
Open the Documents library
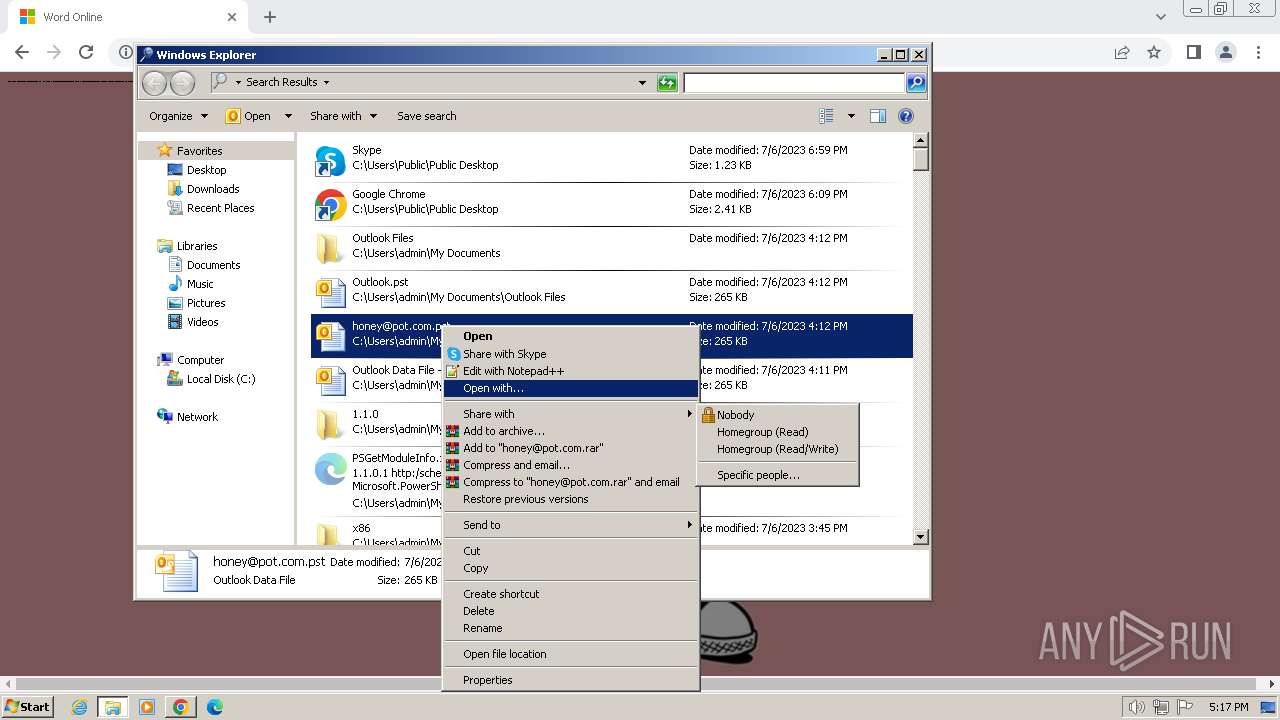(x=213, y=265)
